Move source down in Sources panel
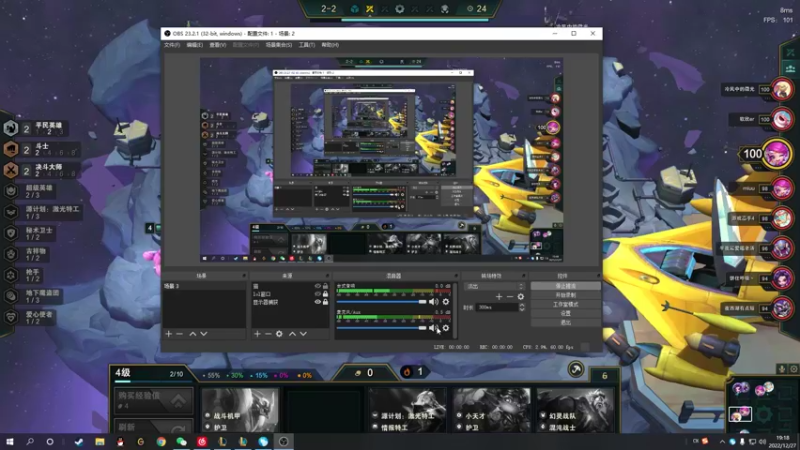 coord(303,334)
